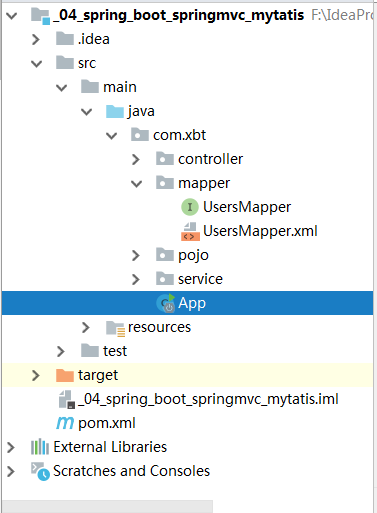Click the horizontal scrollbar thumb at bottom

pos(107,506)
